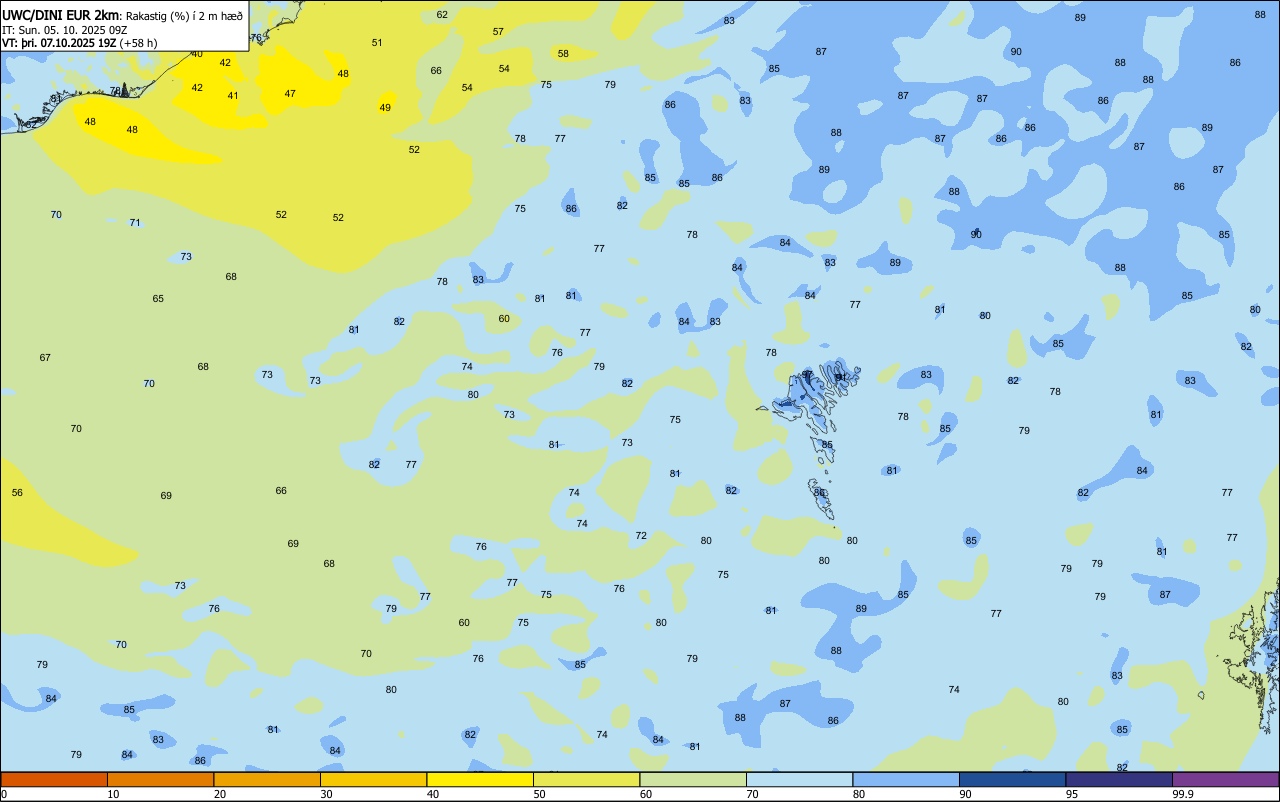
Task: Pick the 50–60 pale yellow legend swatch
Action: coord(586,779)
